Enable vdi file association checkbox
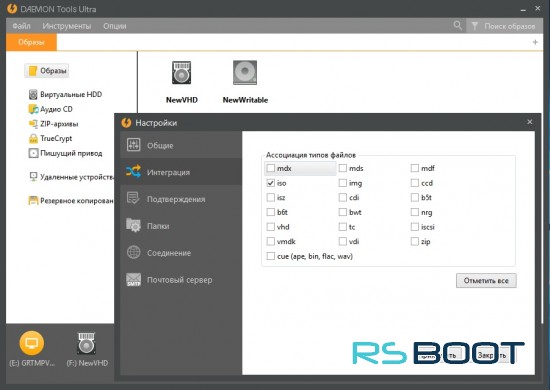This screenshot has height=390, width=550. coord(343,241)
